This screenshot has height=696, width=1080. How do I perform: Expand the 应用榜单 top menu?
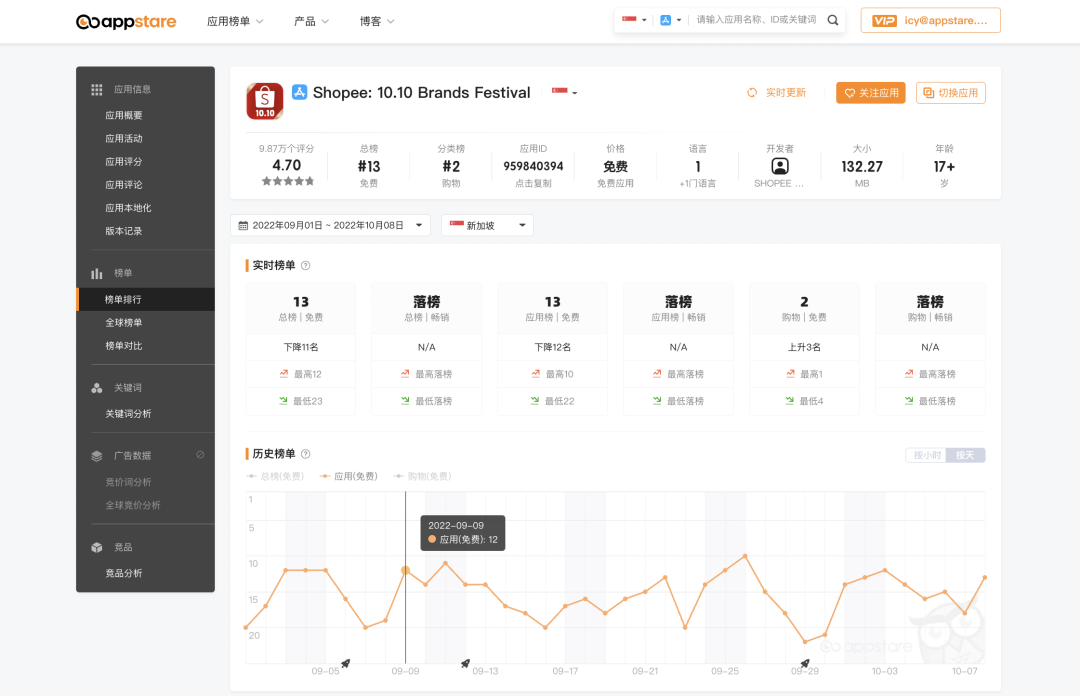[x=235, y=21]
